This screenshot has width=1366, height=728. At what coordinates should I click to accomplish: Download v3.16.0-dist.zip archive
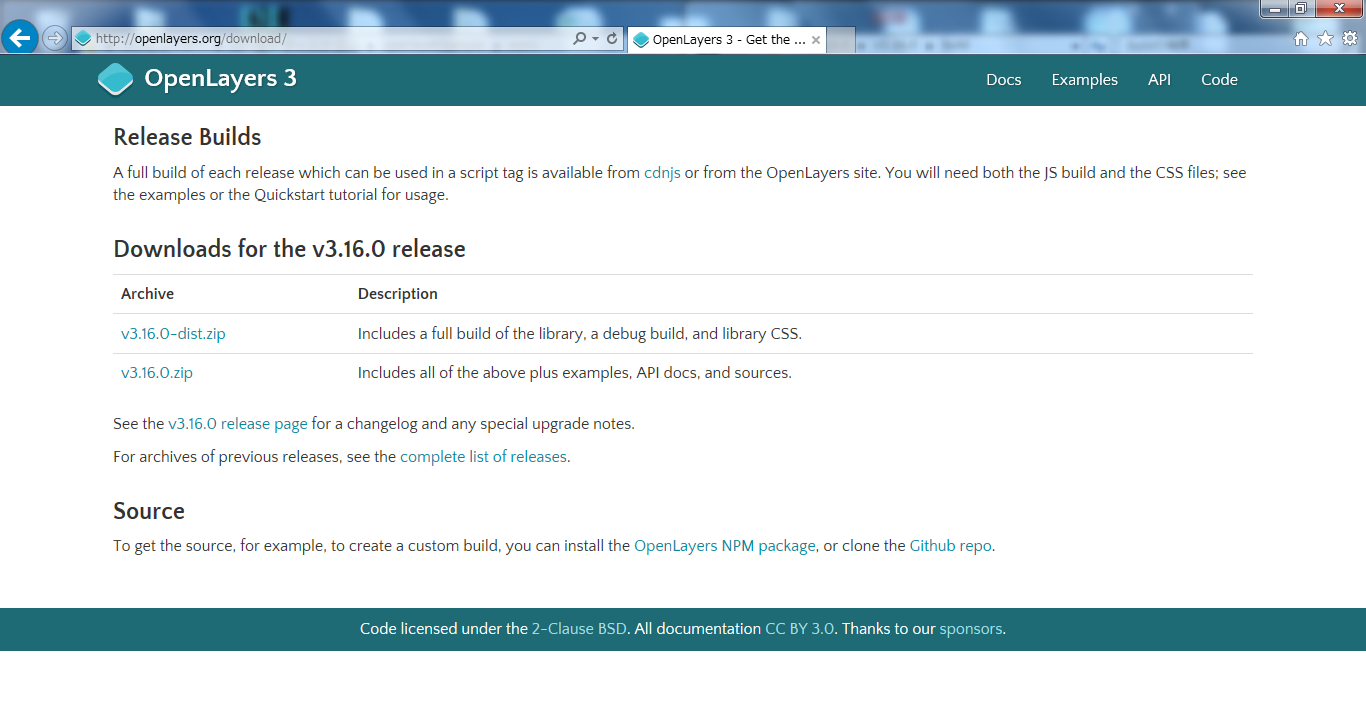click(x=173, y=334)
